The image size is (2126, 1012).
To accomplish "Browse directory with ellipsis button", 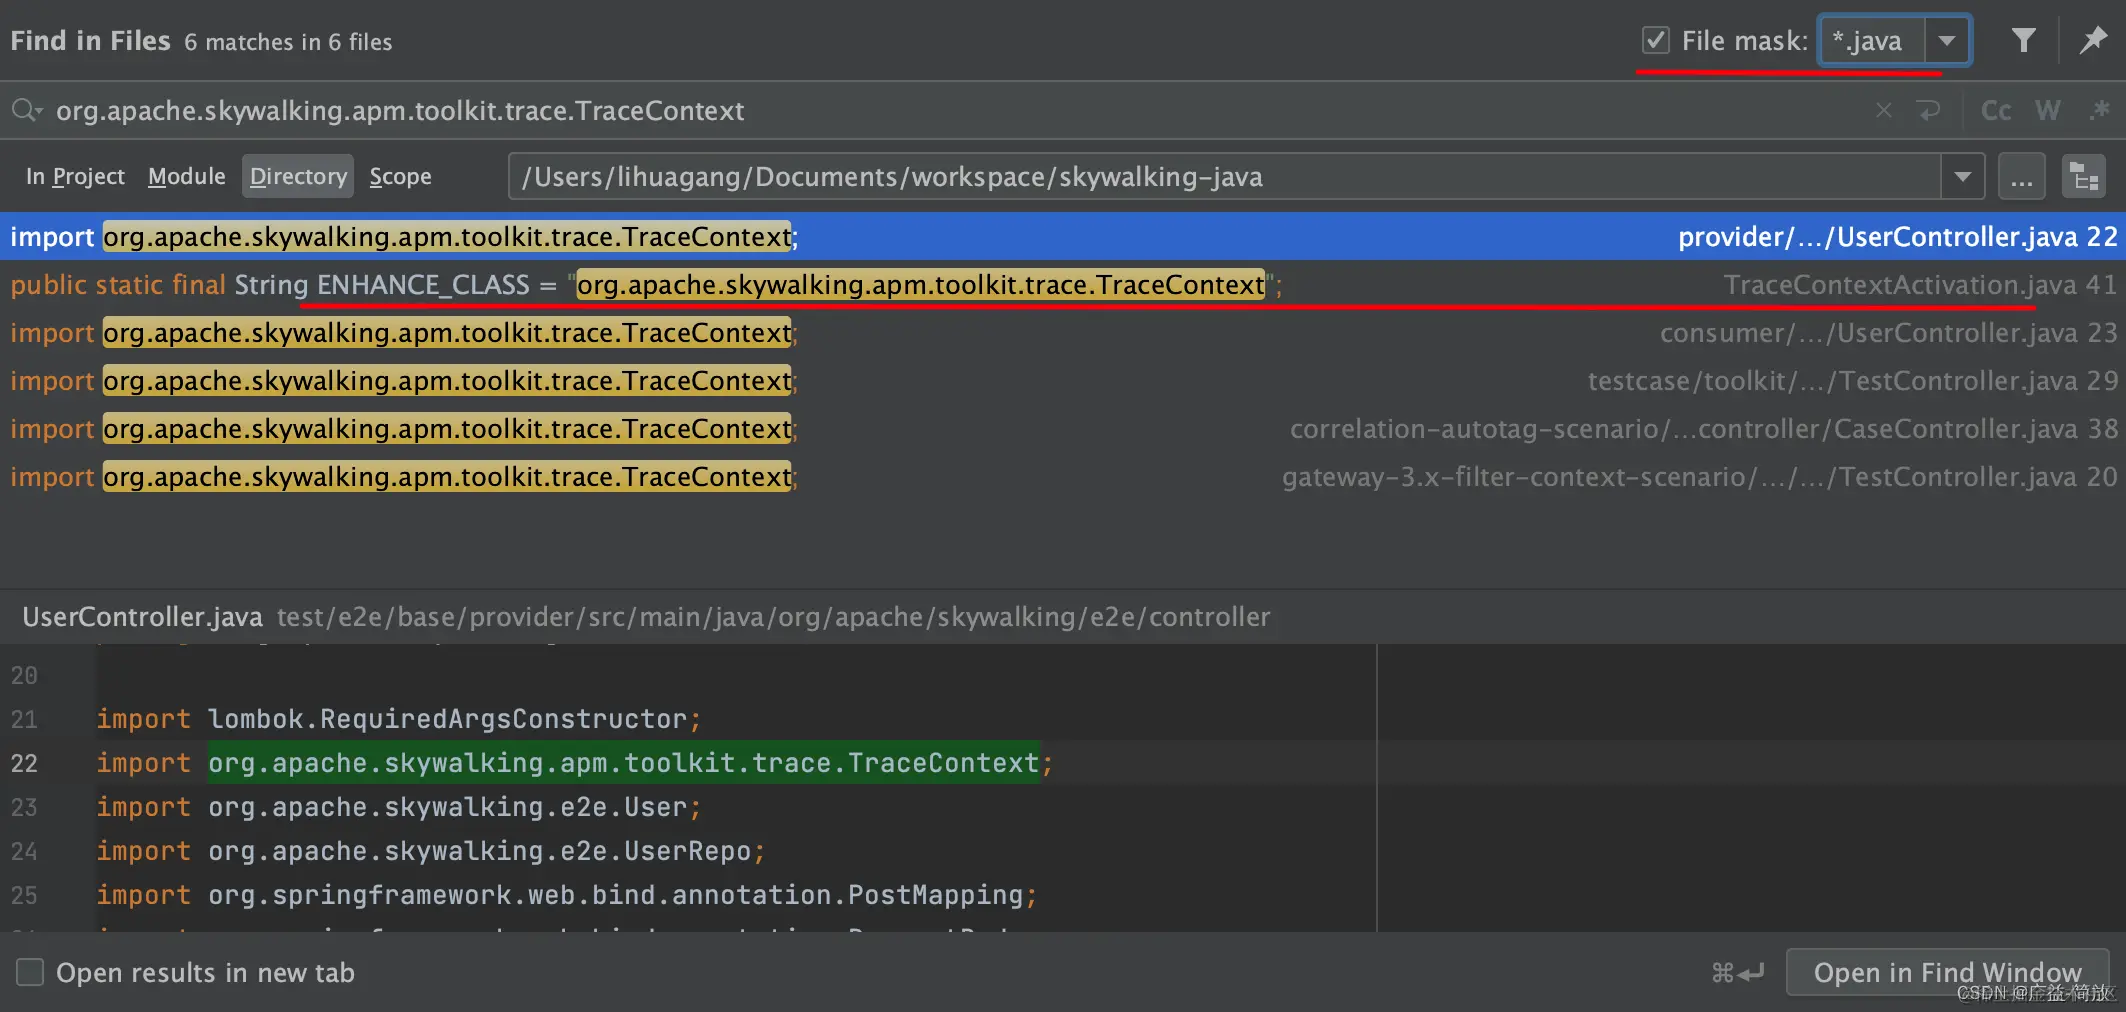I will (x=2021, y=177).
